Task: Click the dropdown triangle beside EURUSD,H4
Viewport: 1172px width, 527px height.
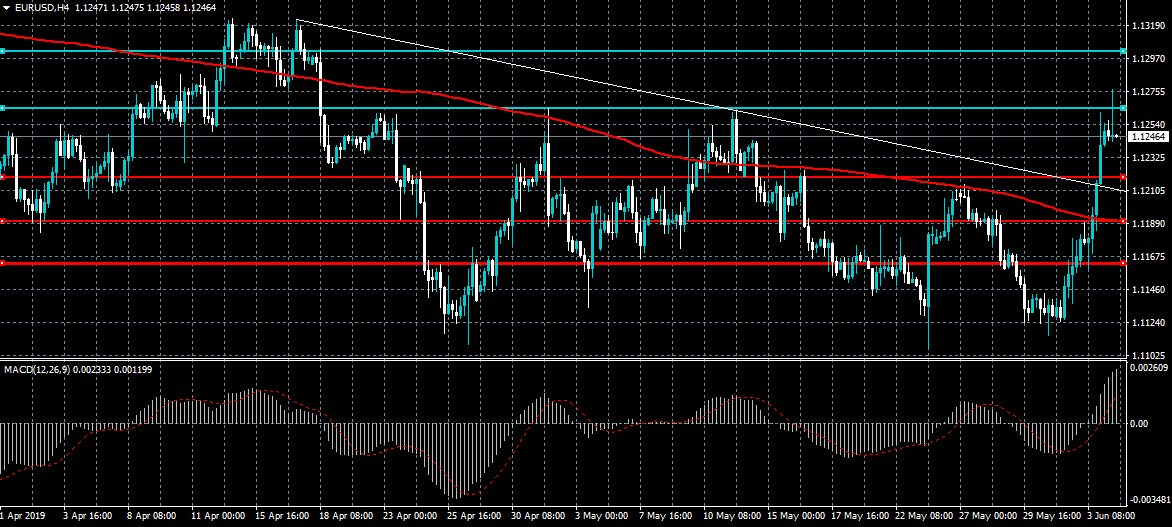Action: pyautogui.click(x=7, y=7)
